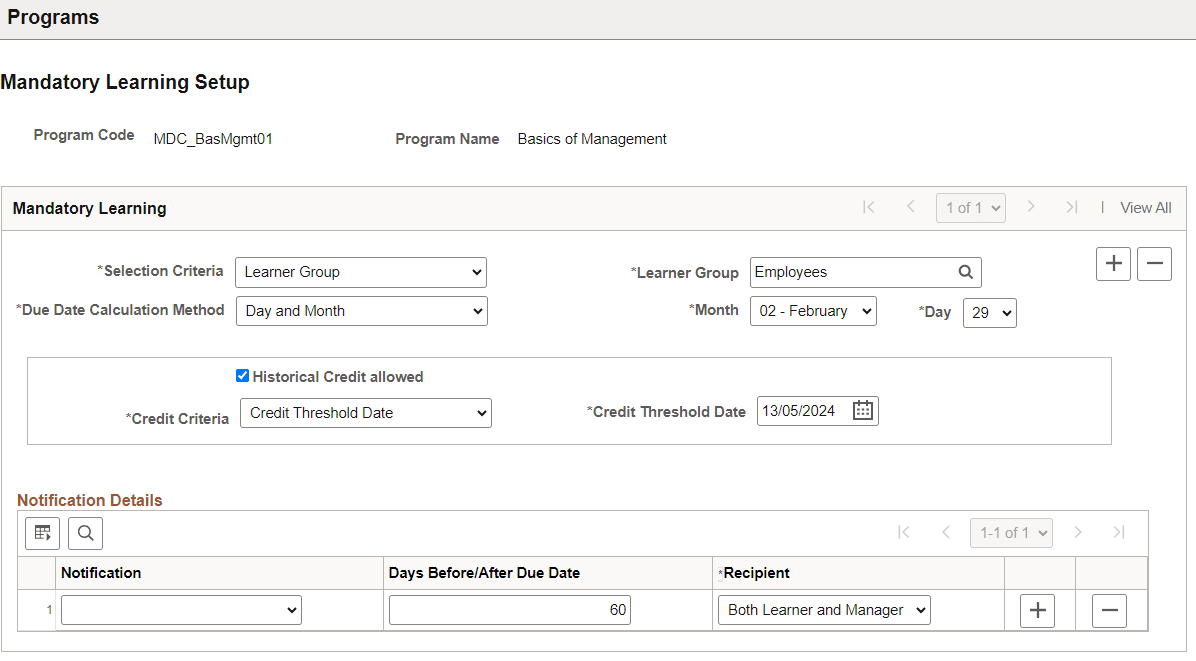
Task: Change the Recipient dropdown value
Action: coord(824,610)
